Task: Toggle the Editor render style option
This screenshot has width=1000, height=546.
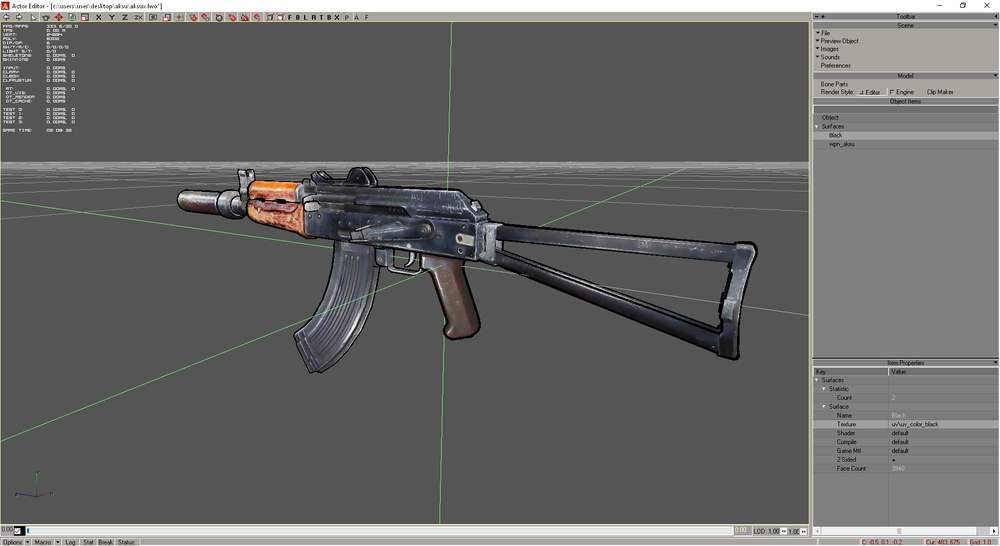Action: click(x=860, y=92)
